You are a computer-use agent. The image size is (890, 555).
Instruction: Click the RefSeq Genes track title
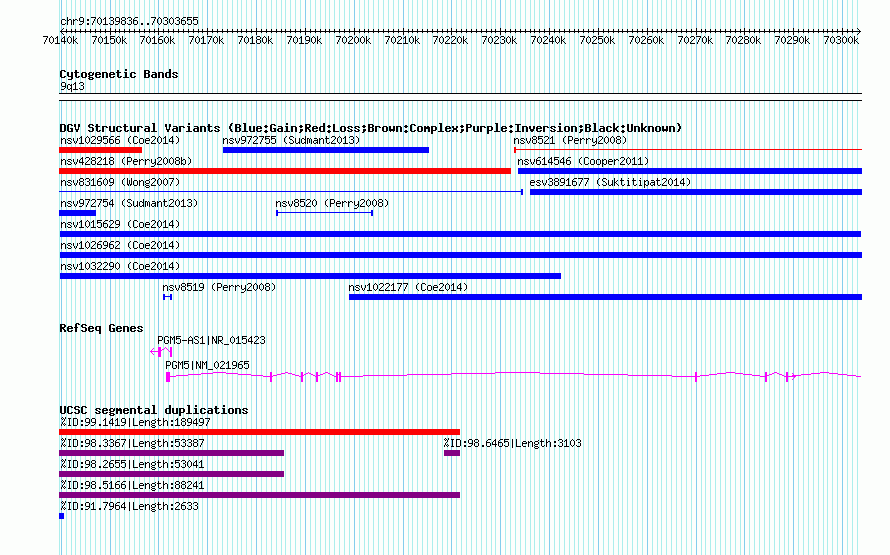click(101, 328)
